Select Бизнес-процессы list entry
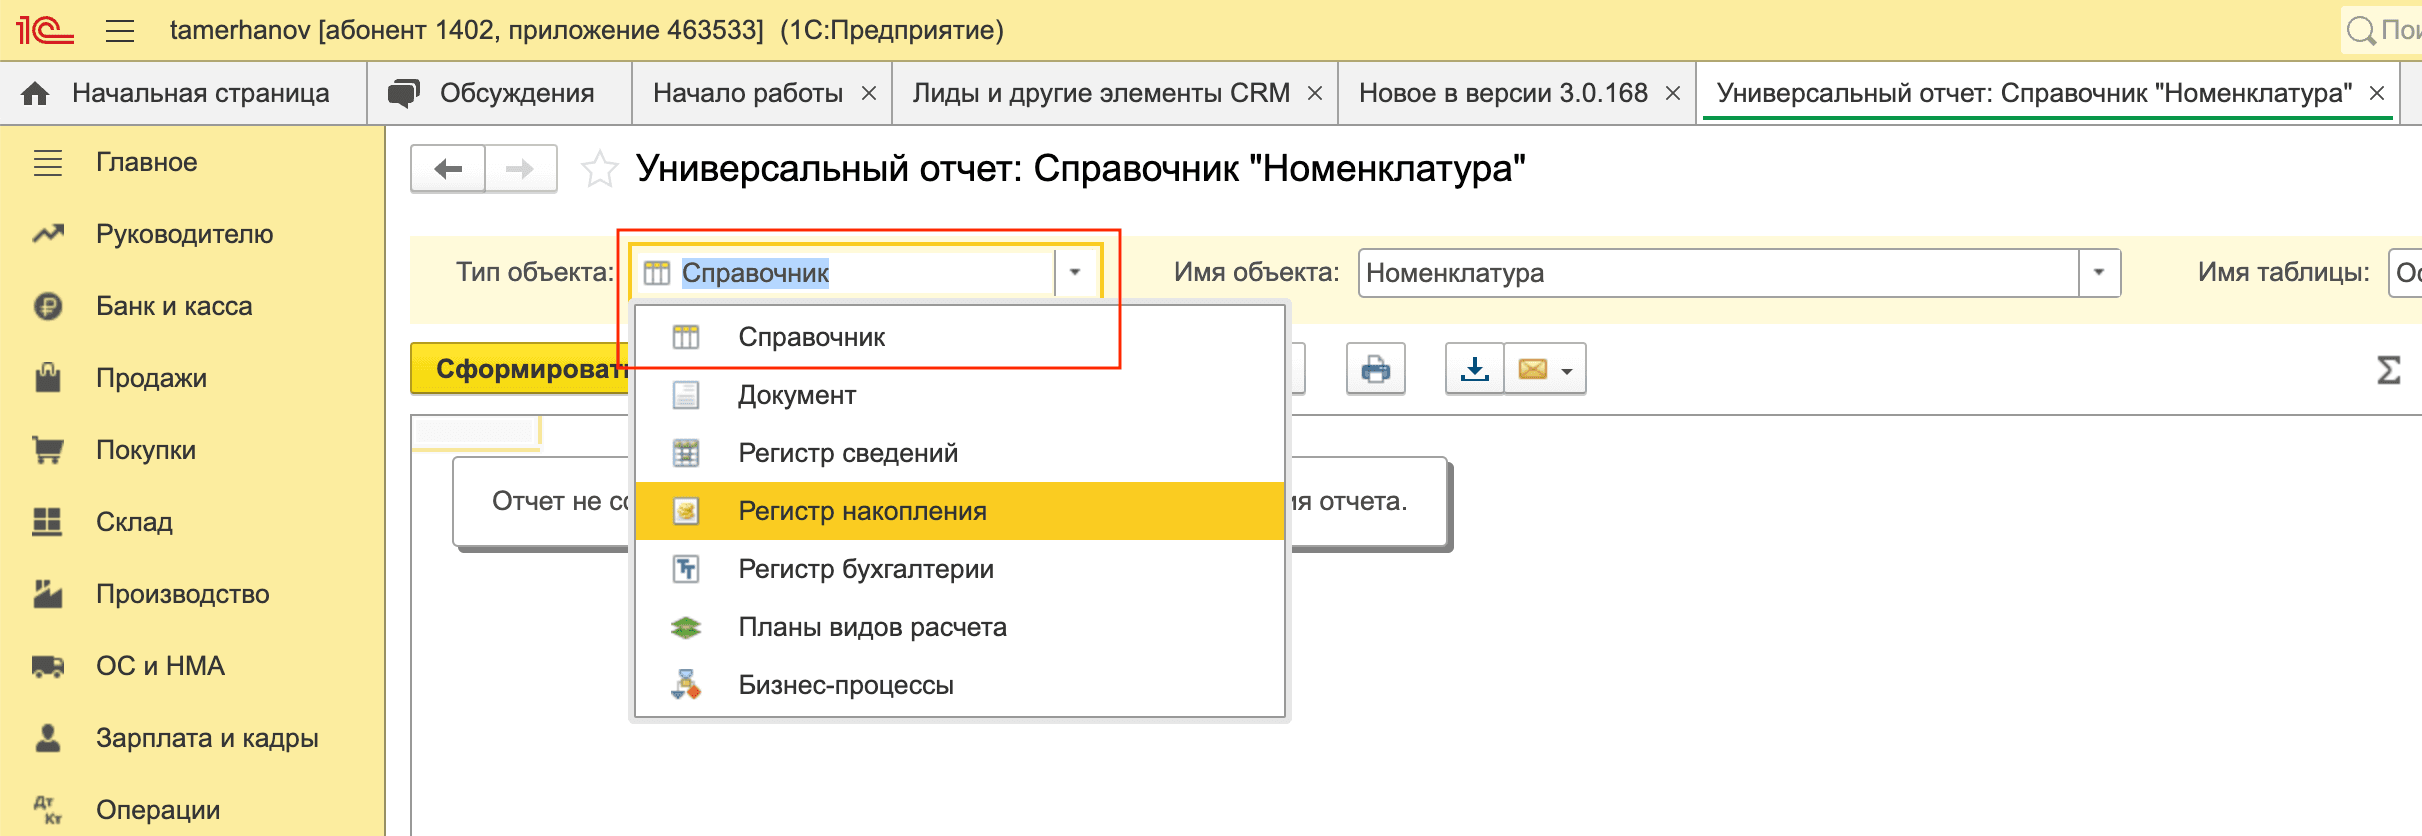 [x=959, y=685]
